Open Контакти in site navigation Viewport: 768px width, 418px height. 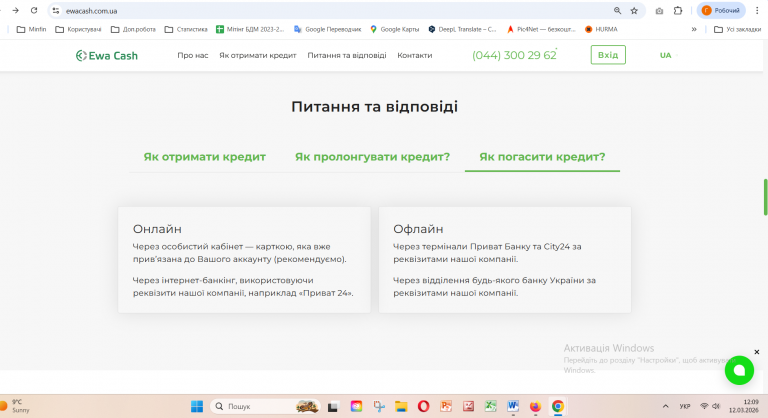point(414,55)
